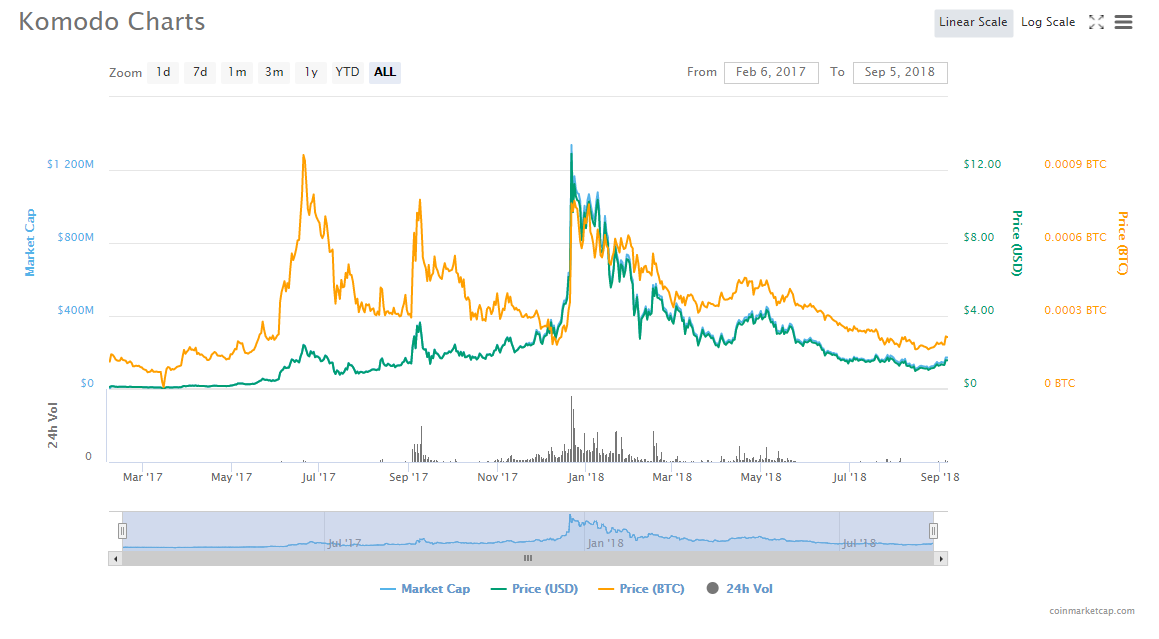Click the coinmarketcap.com credit link
The height and width of the screenshot is (639, 1159).
pos(1092,611)
